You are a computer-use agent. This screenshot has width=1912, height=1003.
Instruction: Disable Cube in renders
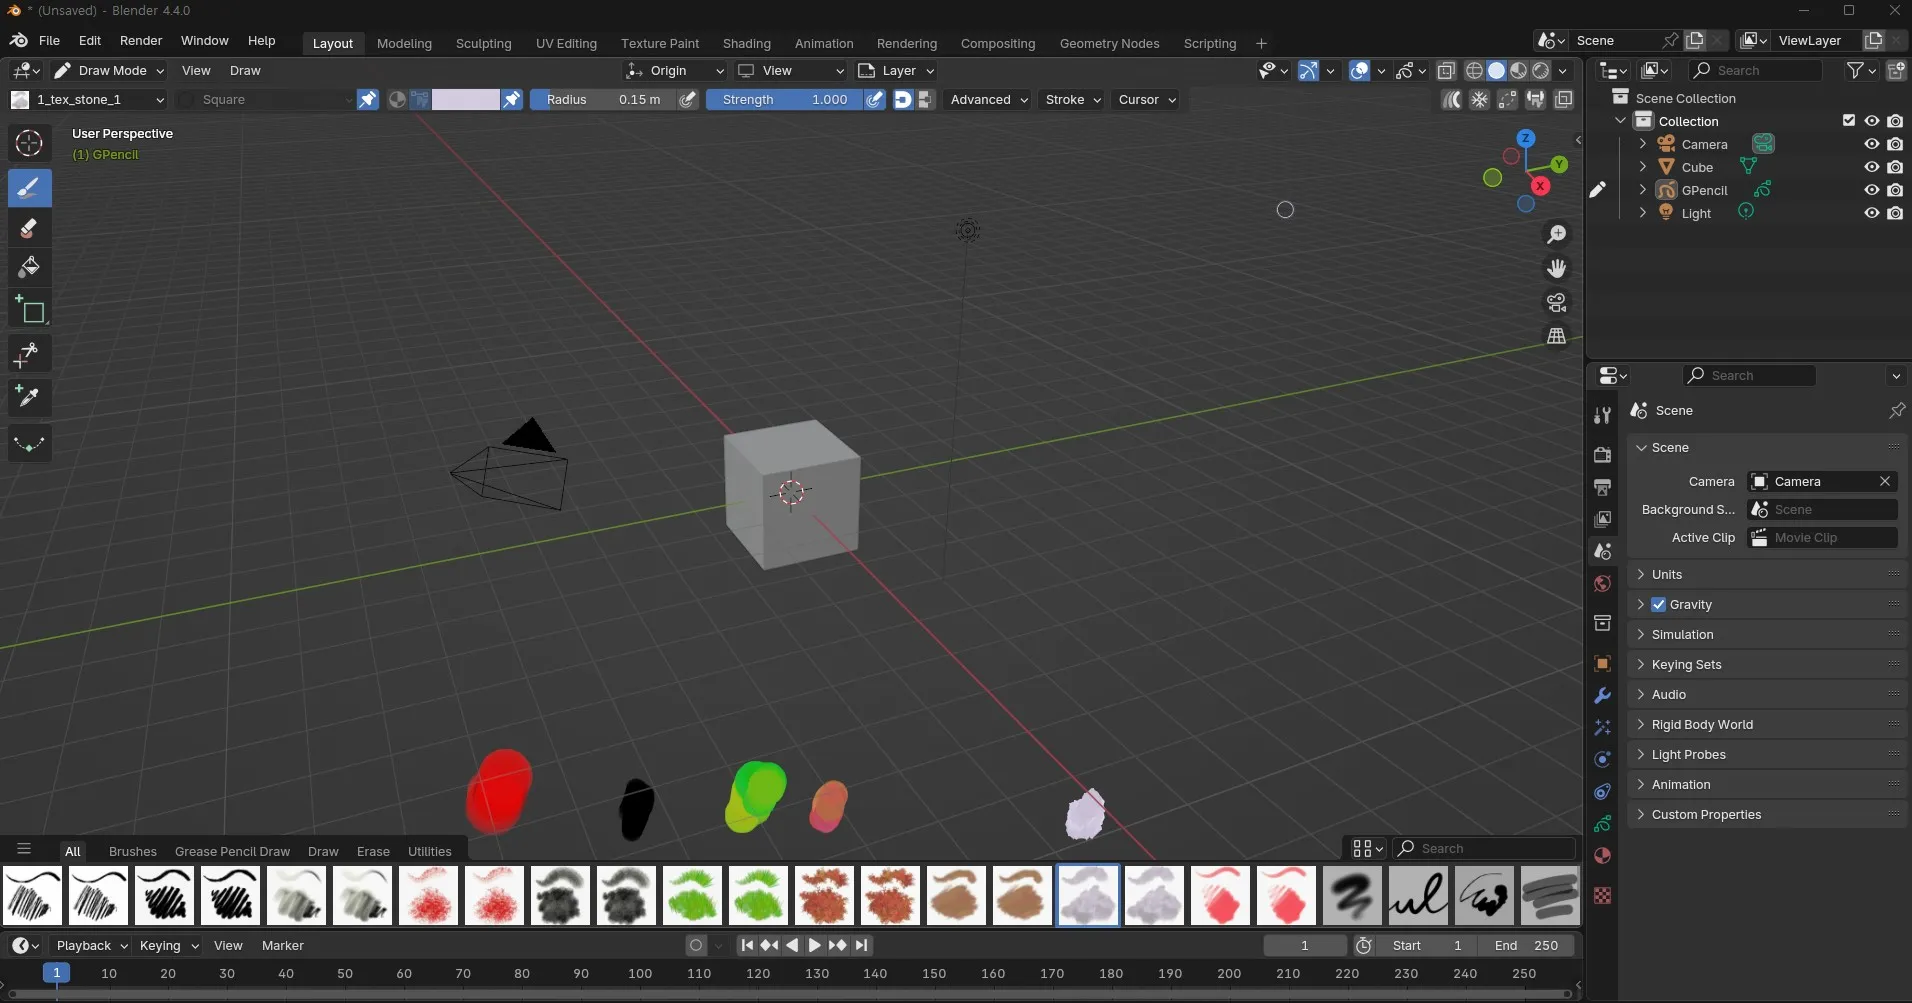tap(1895, 167)
